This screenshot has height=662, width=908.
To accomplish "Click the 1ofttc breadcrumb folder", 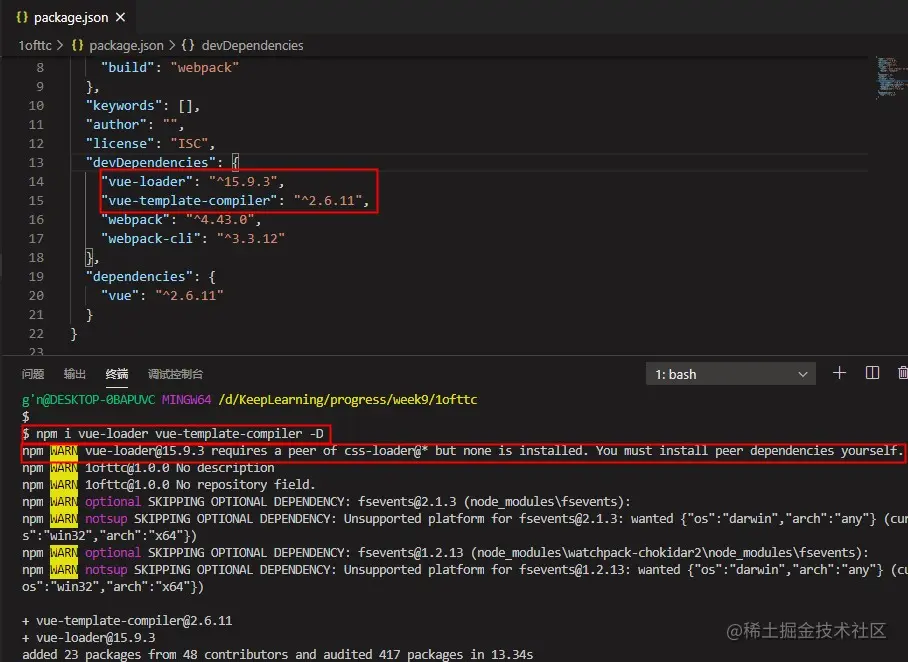I will 35,45.
